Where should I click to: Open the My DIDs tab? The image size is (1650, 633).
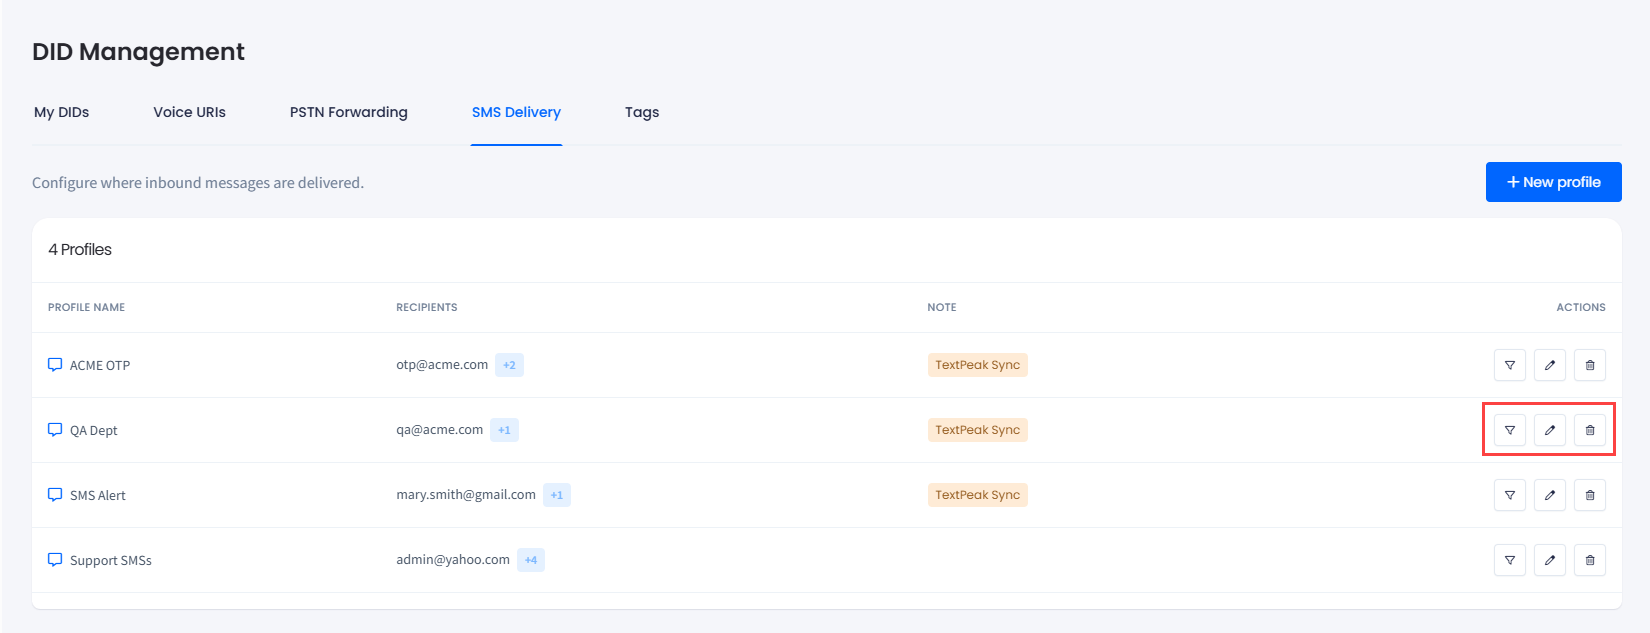tap(62, 112)
